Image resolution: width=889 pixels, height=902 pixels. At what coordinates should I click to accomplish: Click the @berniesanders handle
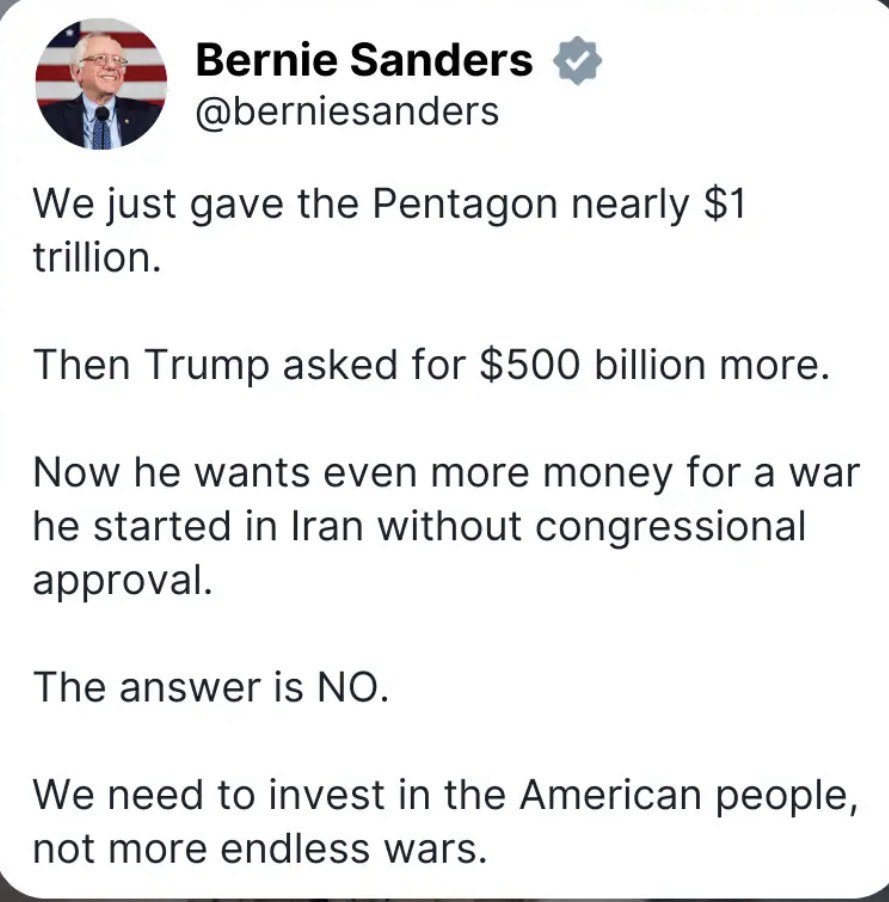(346, 112)
